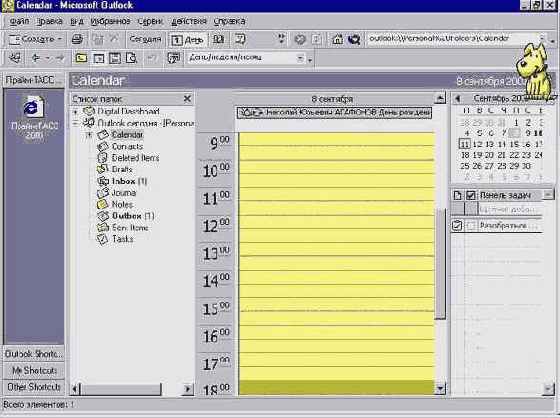Image resolution: width=560 pixels, height=418 pixels.
Task: Click the Delete toolbar icon
Action: point(114,39)
